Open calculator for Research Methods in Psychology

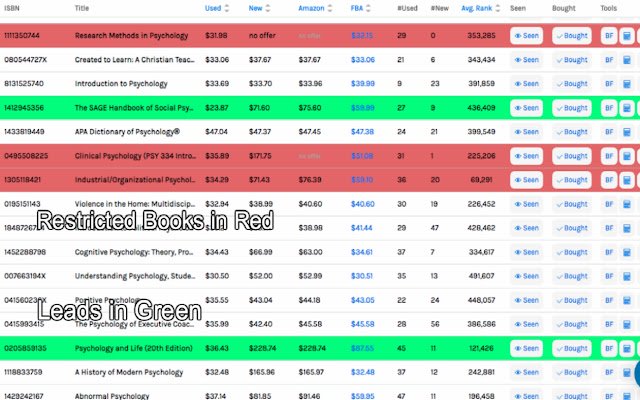coord(627,36)
